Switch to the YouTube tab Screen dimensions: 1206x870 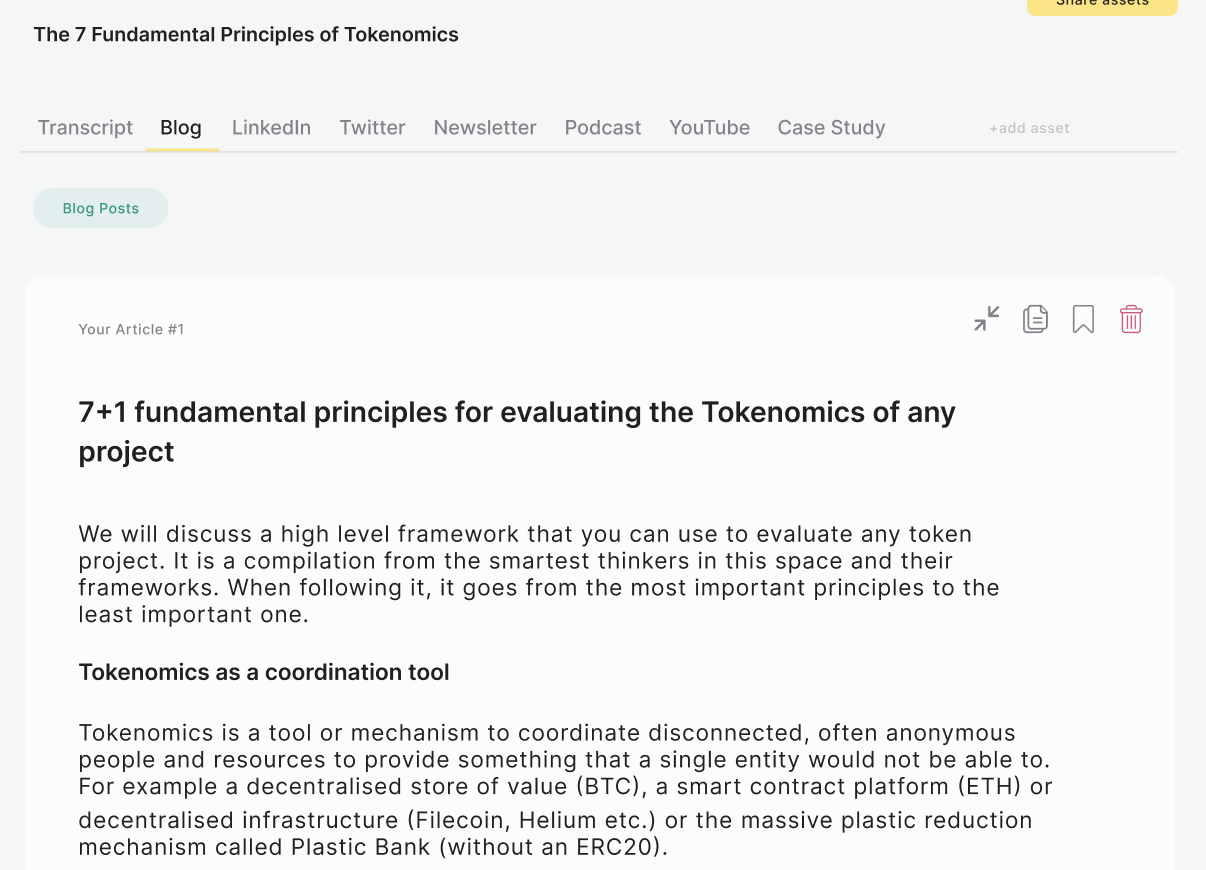pyautogui.click(x=709, y=128)
